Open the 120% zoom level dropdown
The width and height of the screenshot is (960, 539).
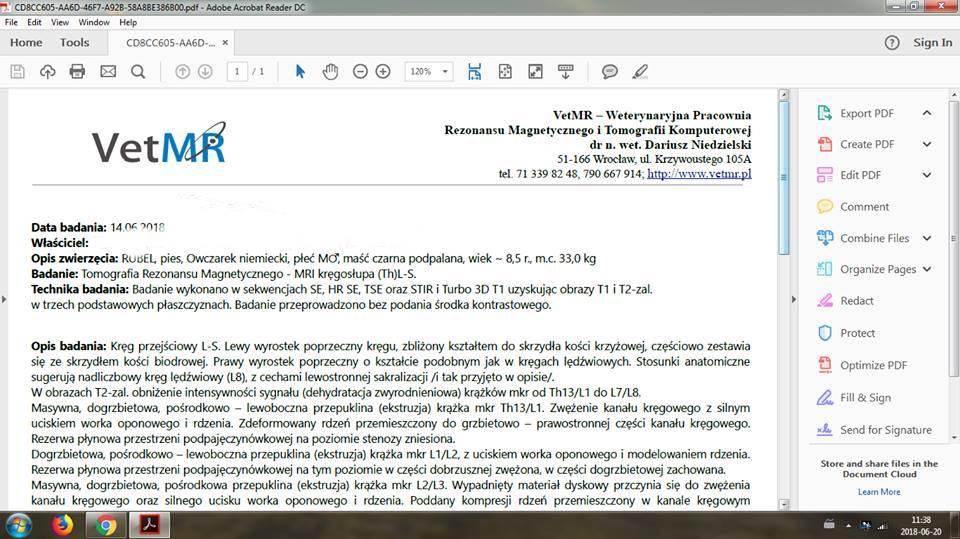click(429, 71)
